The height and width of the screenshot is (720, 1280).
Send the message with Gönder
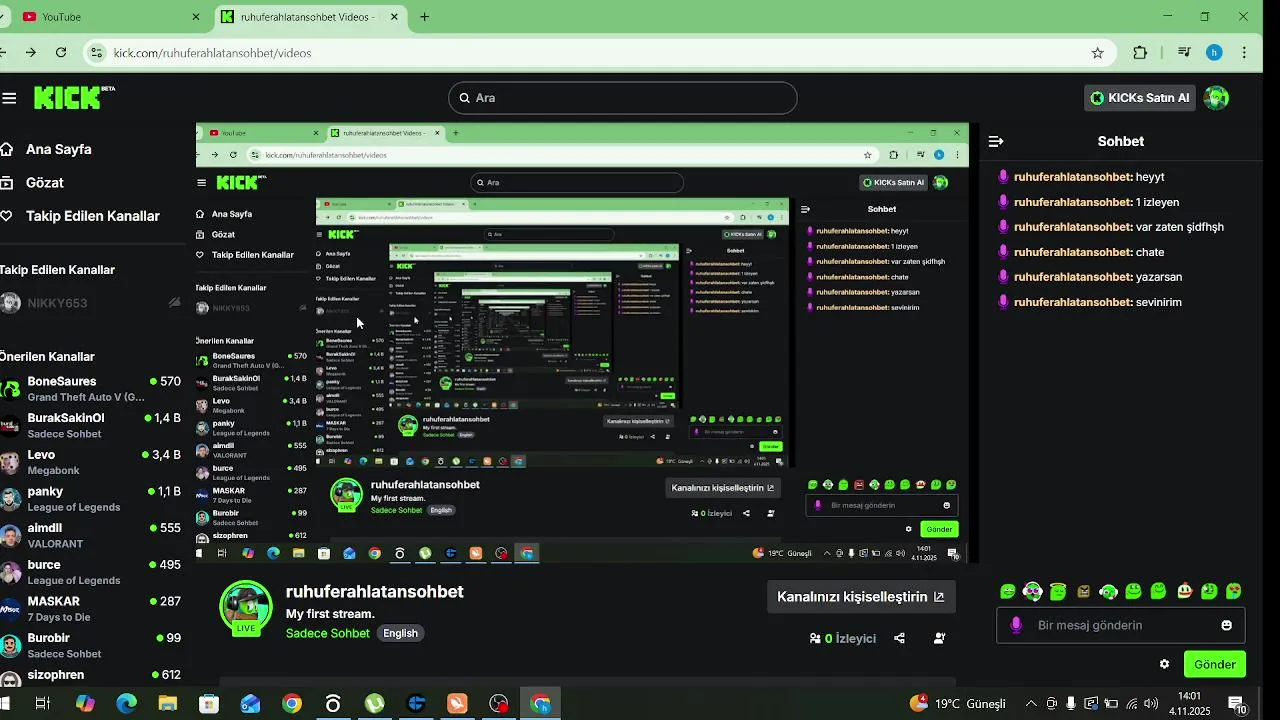1215,664
